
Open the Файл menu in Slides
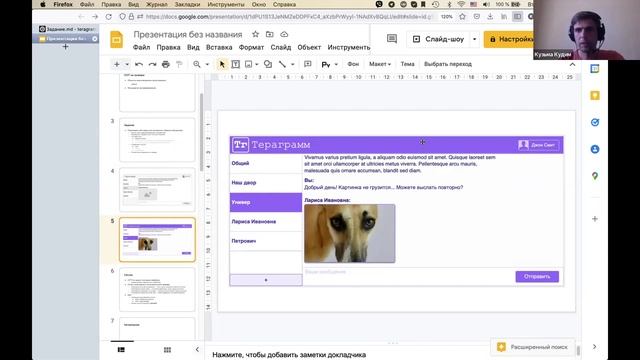click(142, 47)
